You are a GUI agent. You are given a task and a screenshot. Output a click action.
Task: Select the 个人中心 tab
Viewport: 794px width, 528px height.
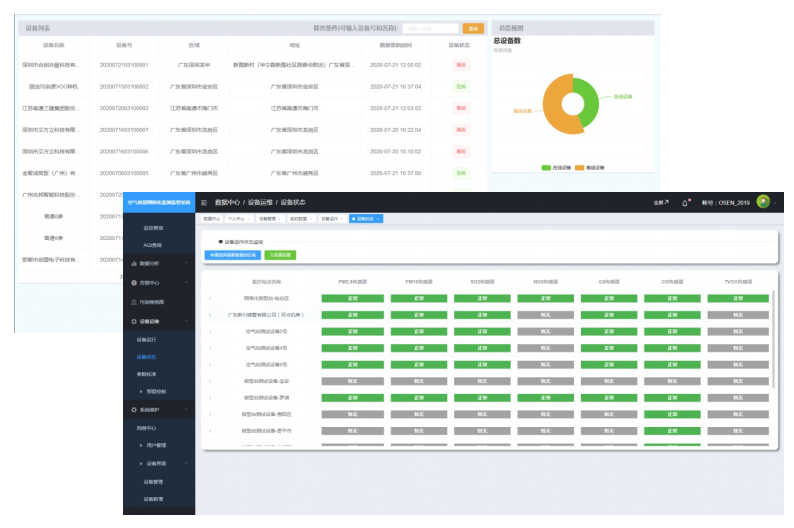coord(238,218)
